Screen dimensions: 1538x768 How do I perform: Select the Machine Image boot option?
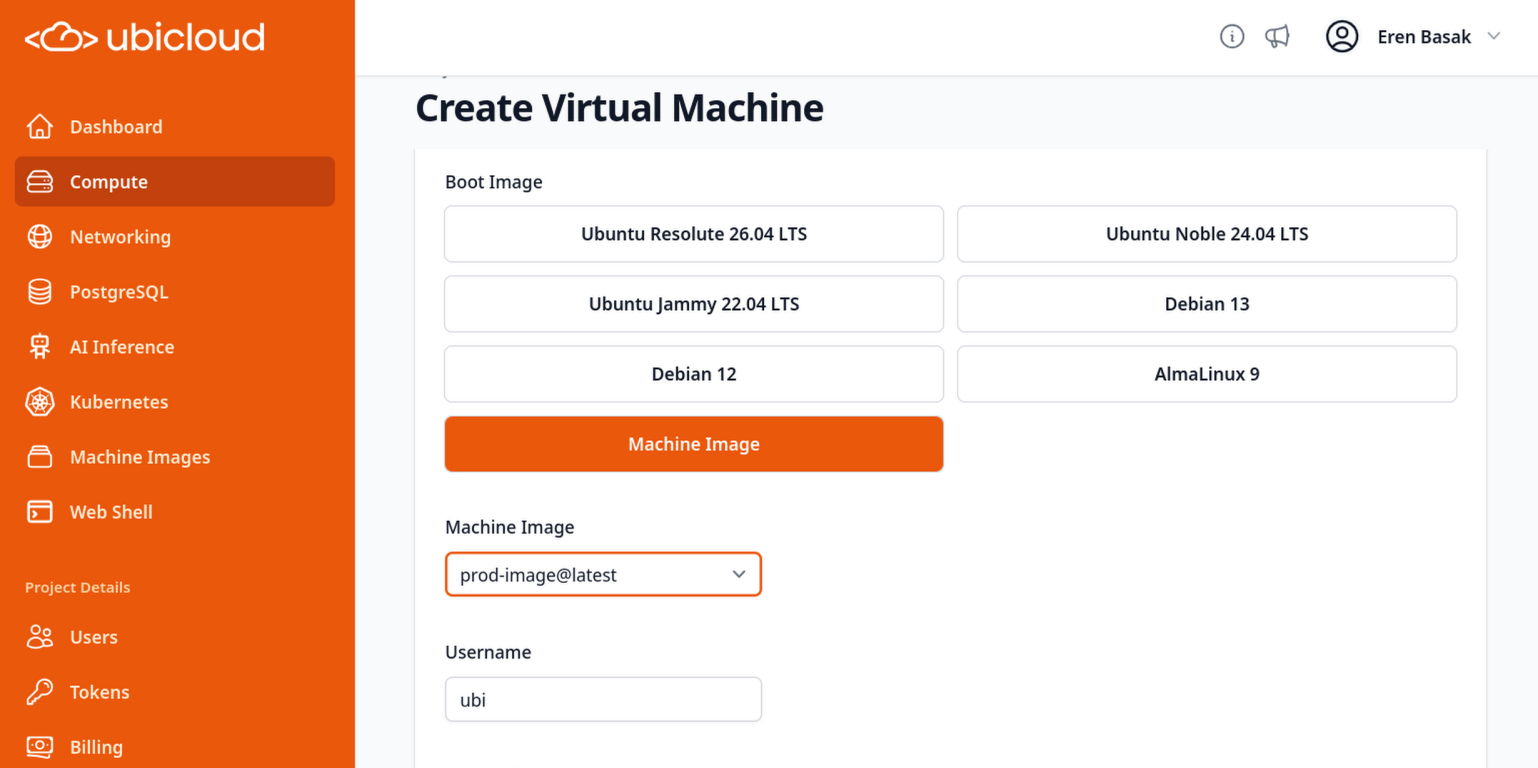694,444
